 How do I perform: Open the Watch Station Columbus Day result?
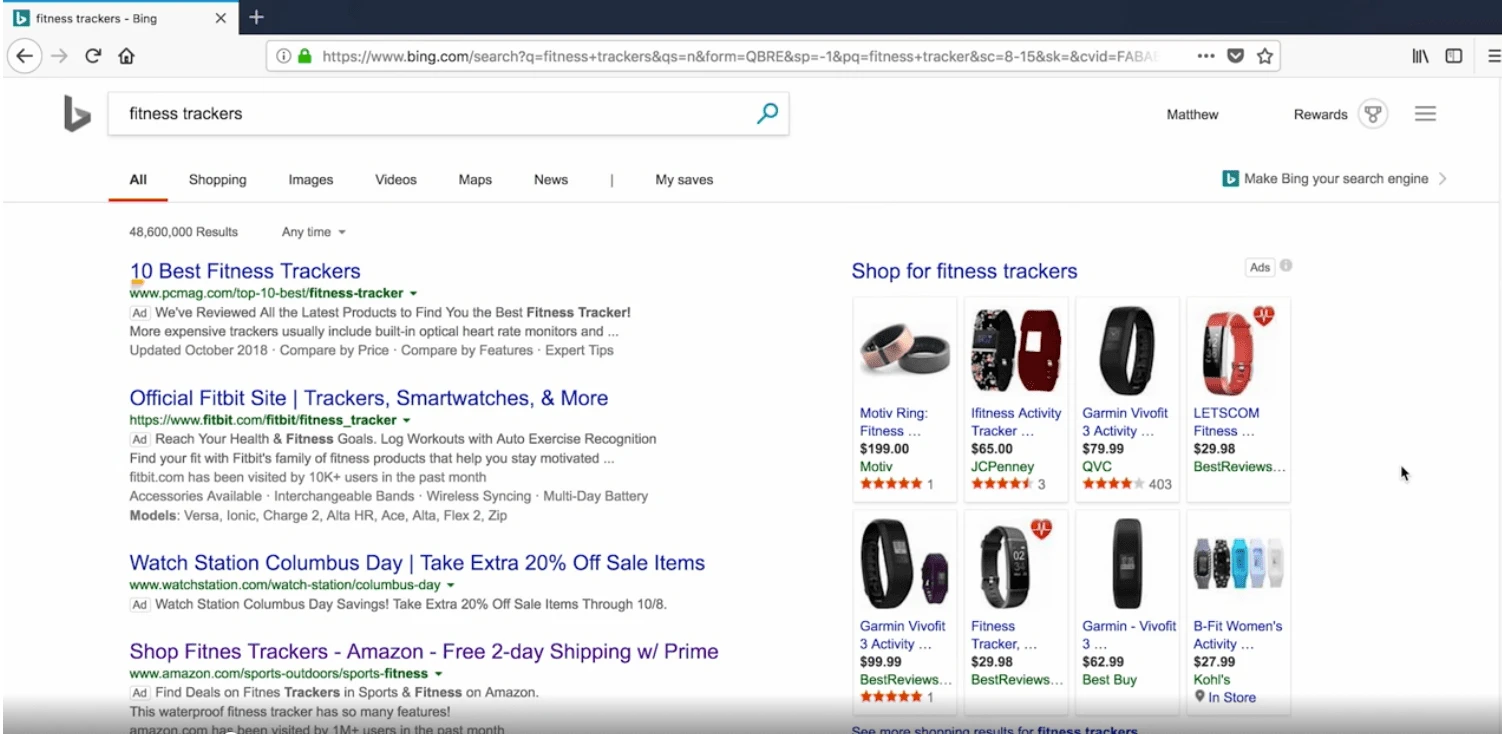417,563
